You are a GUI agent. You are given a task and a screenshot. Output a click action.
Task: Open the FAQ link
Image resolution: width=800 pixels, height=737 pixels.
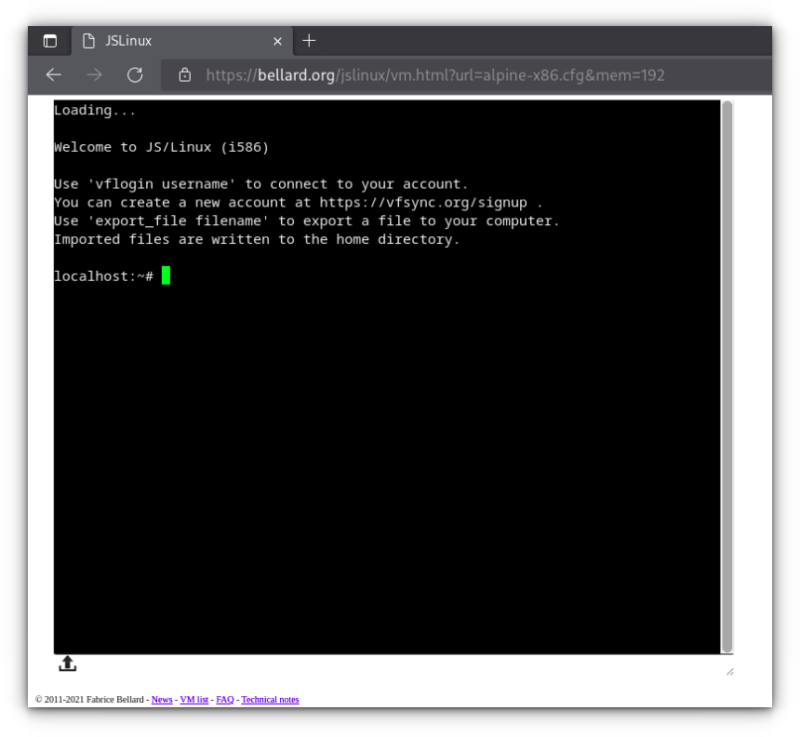[x=224, y=699]
